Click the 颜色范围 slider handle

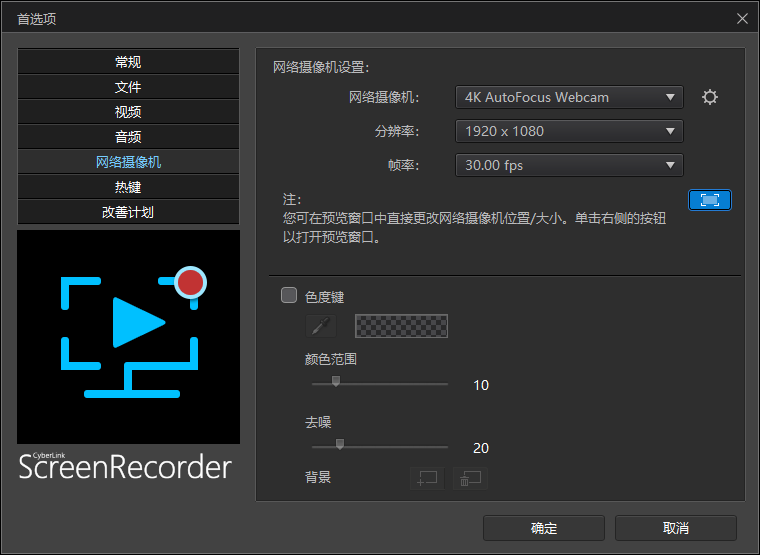click(335, 381)
